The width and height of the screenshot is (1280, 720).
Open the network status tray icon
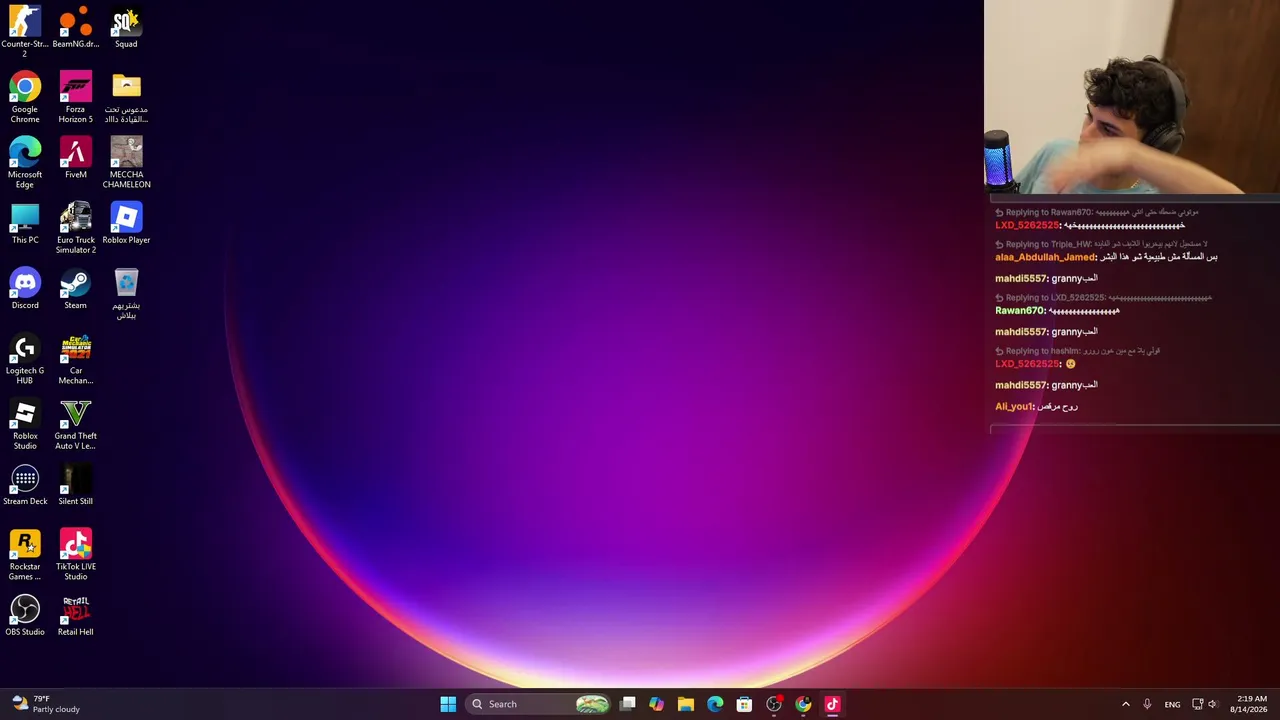tap(1197, 704)
